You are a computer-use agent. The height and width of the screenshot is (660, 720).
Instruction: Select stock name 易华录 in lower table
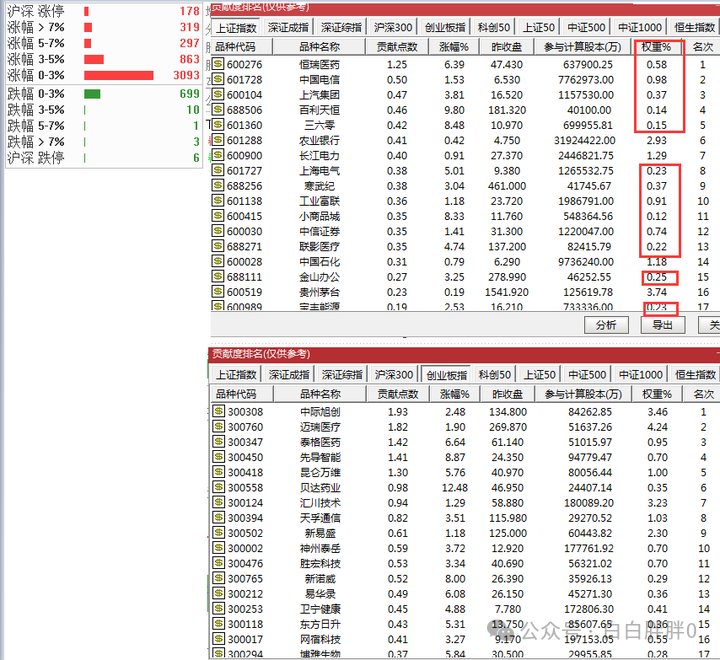[x=320, y=594]
